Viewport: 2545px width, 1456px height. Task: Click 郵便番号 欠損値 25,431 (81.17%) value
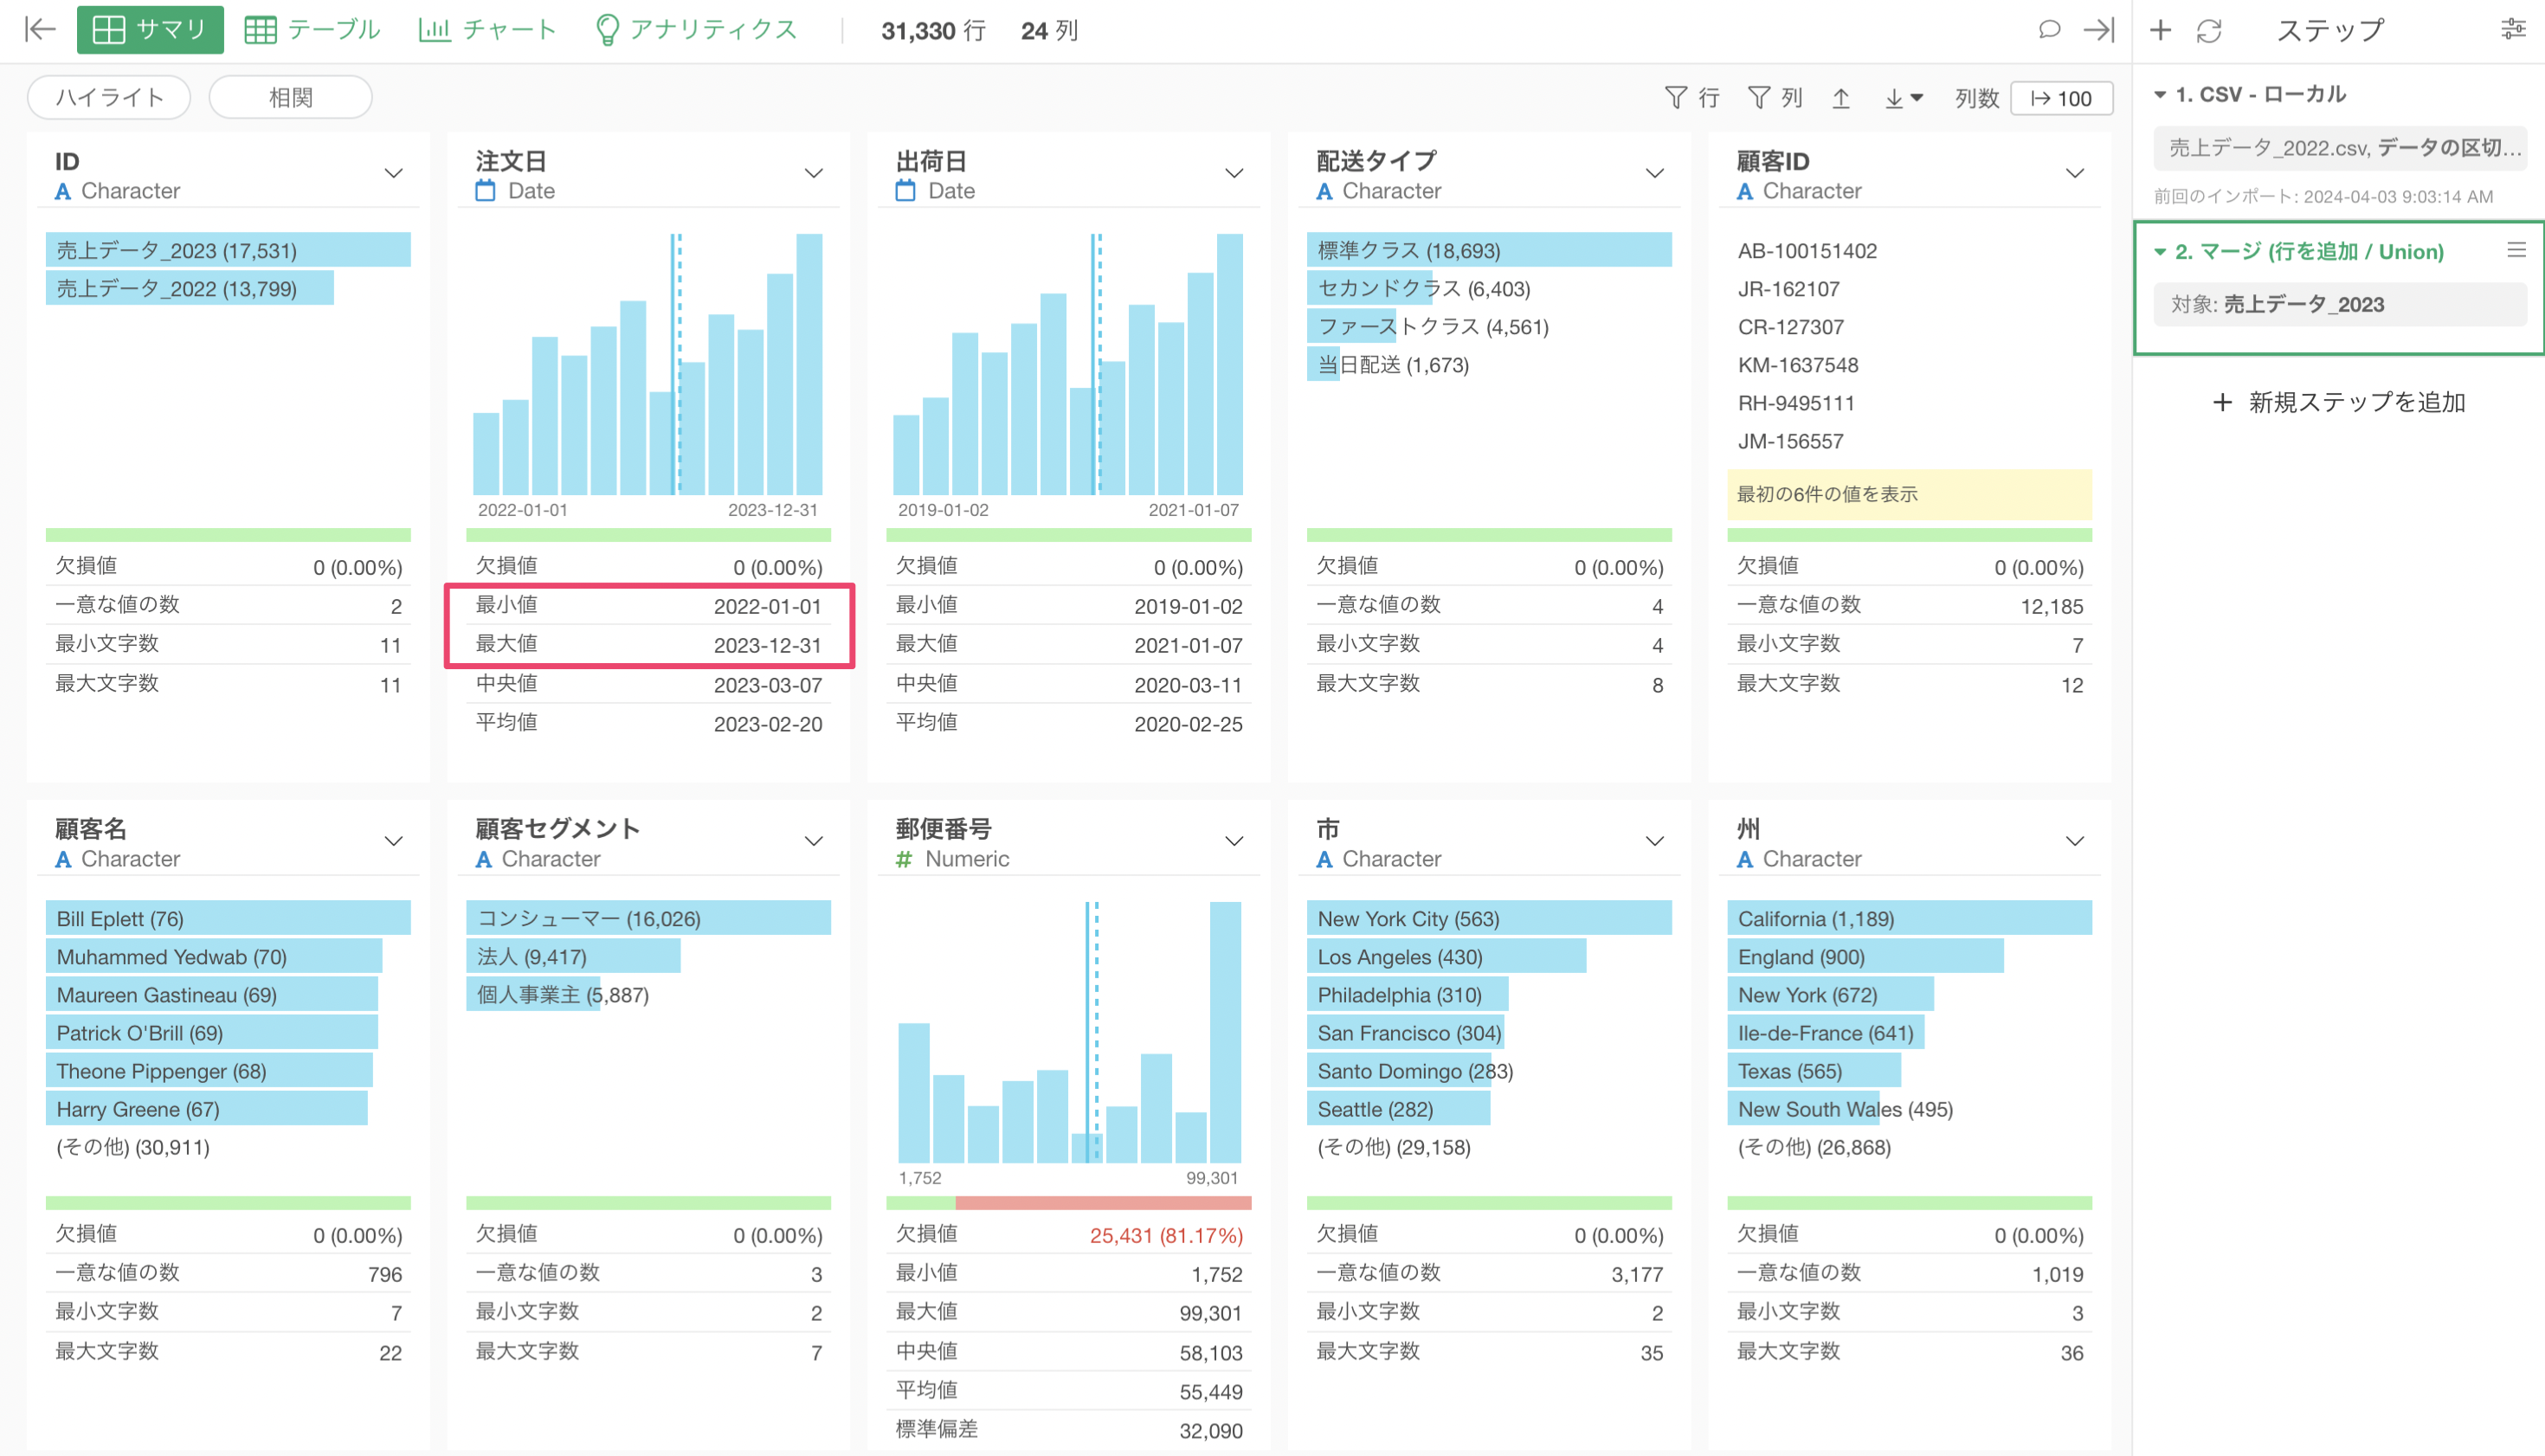pyautogui.click(x=1166, y=1235)
